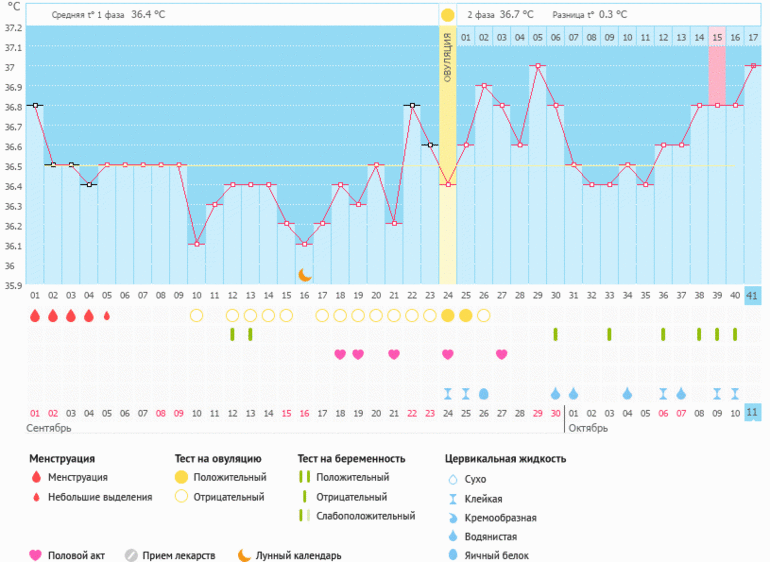Click the green pregnancy test bar on day 12
Viewport: 770px width, 562px height.
point(232,334)
